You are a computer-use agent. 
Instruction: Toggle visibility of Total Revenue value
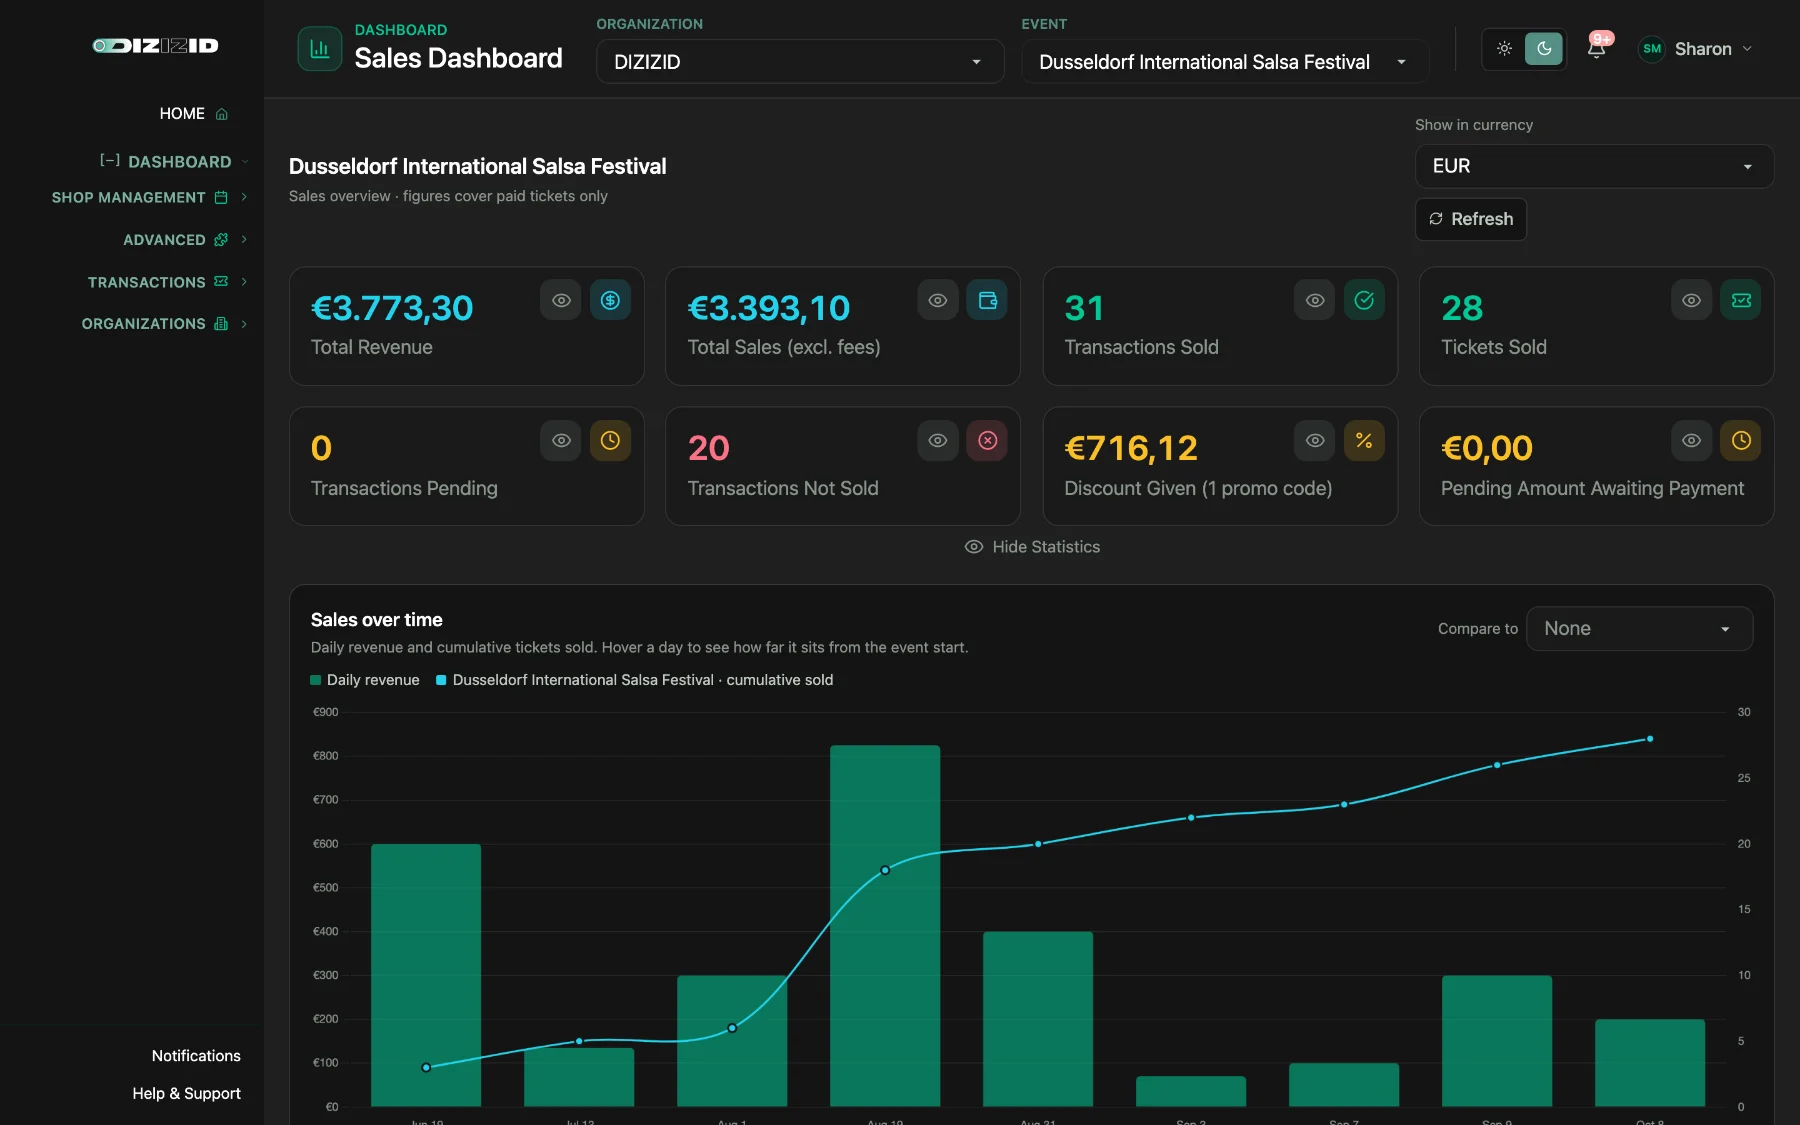pos(561,300)
